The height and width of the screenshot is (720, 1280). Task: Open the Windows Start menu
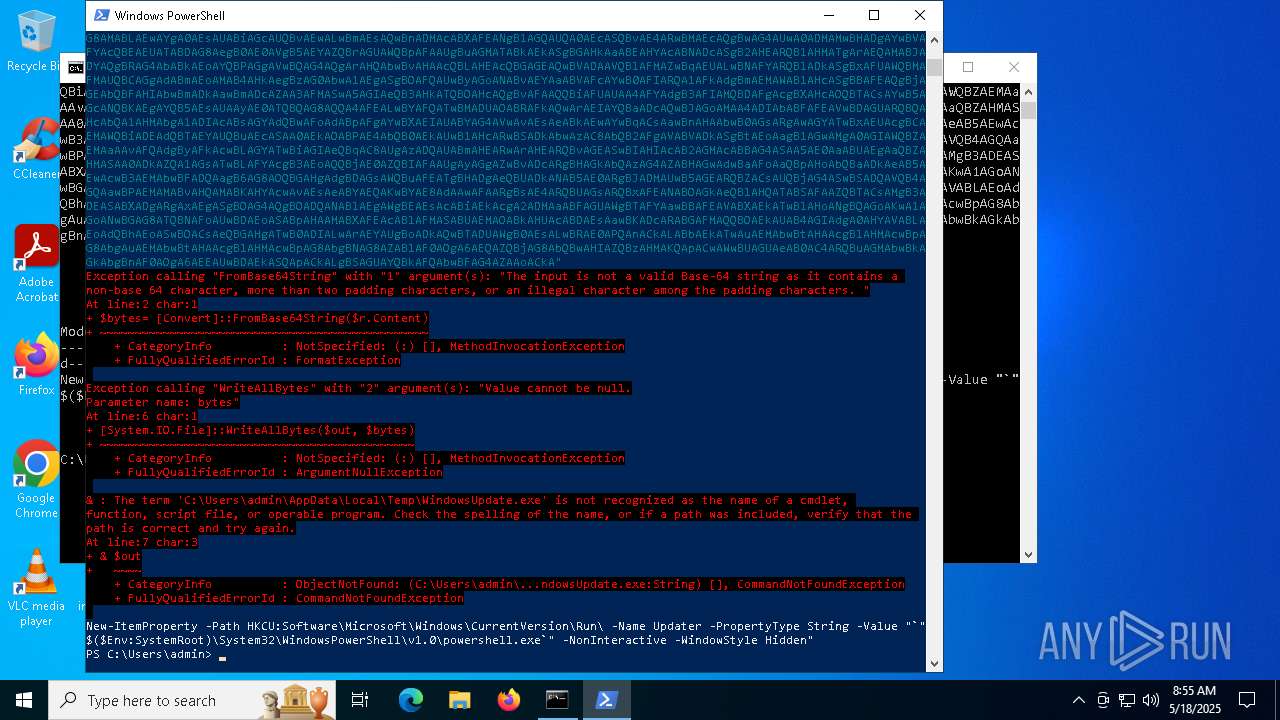point(24,700)
